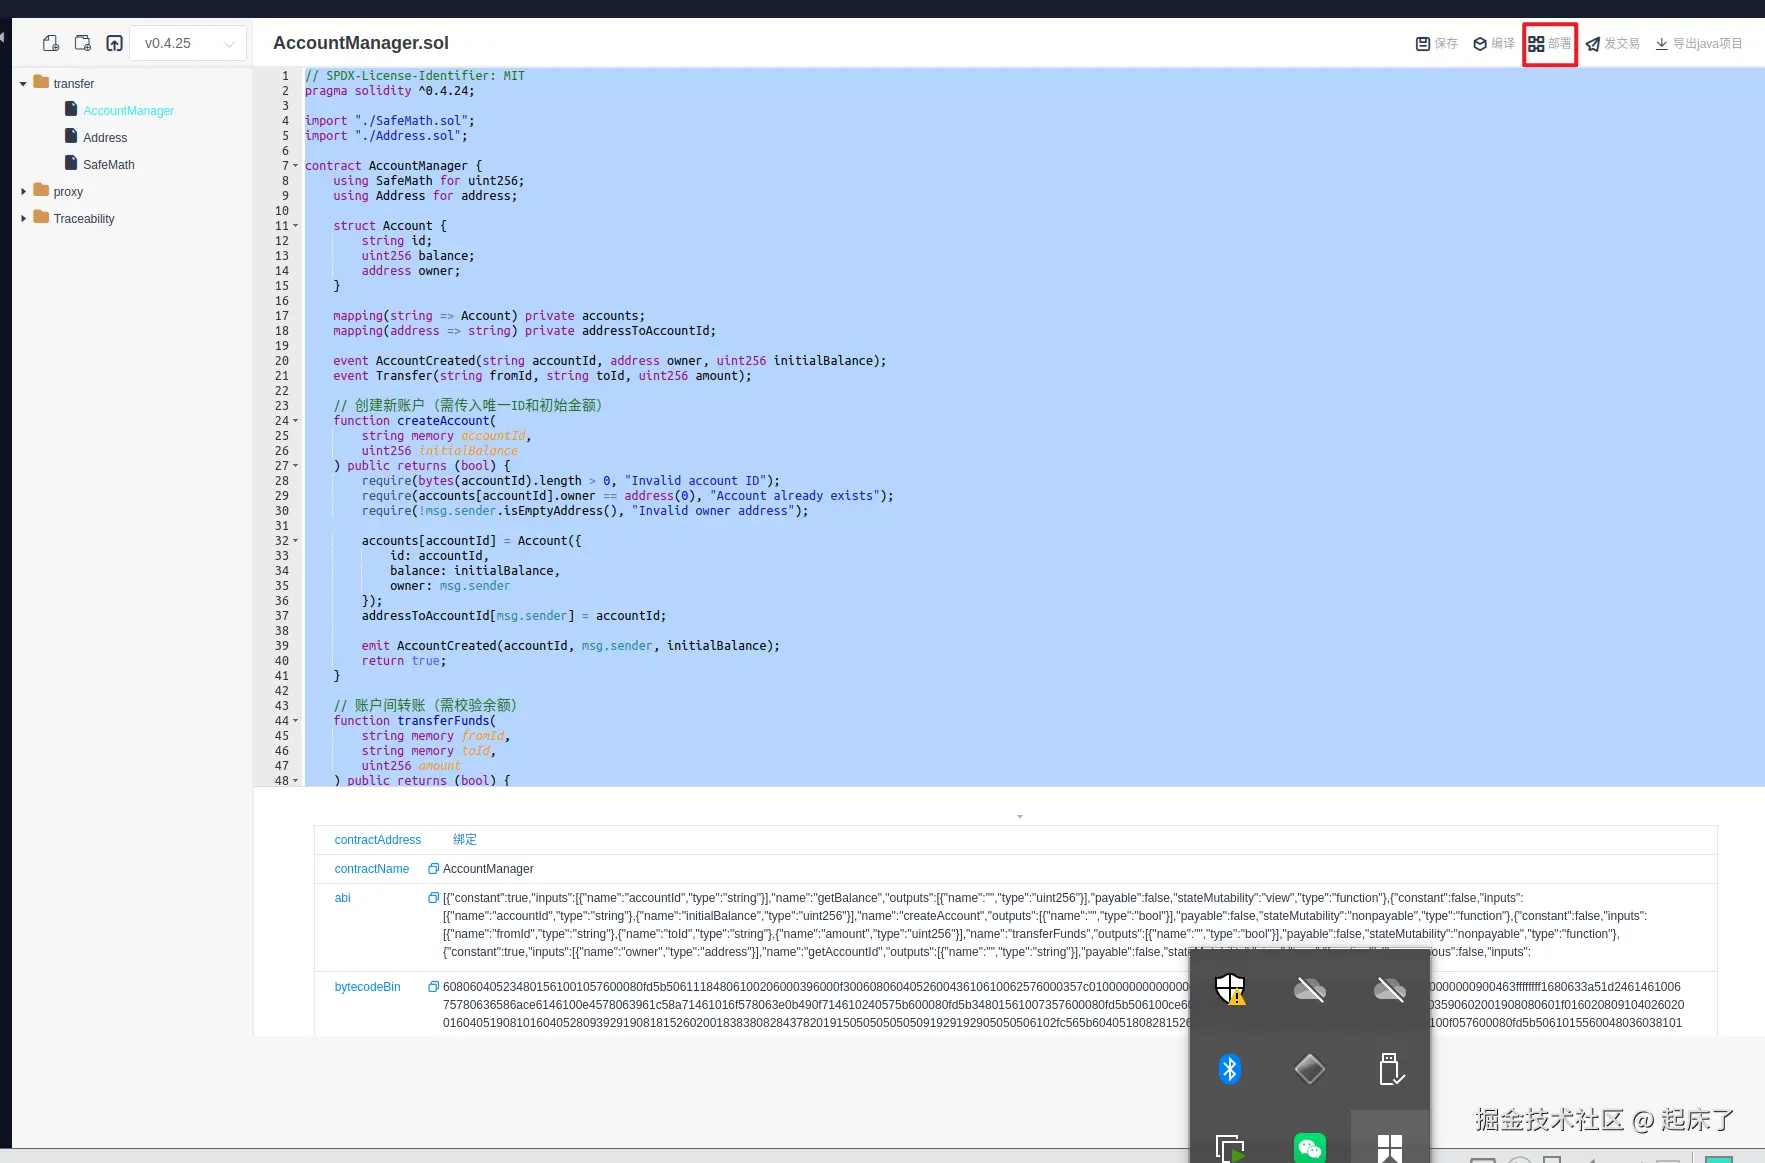Click the AccountManager.sol editor title

[361, 43]
